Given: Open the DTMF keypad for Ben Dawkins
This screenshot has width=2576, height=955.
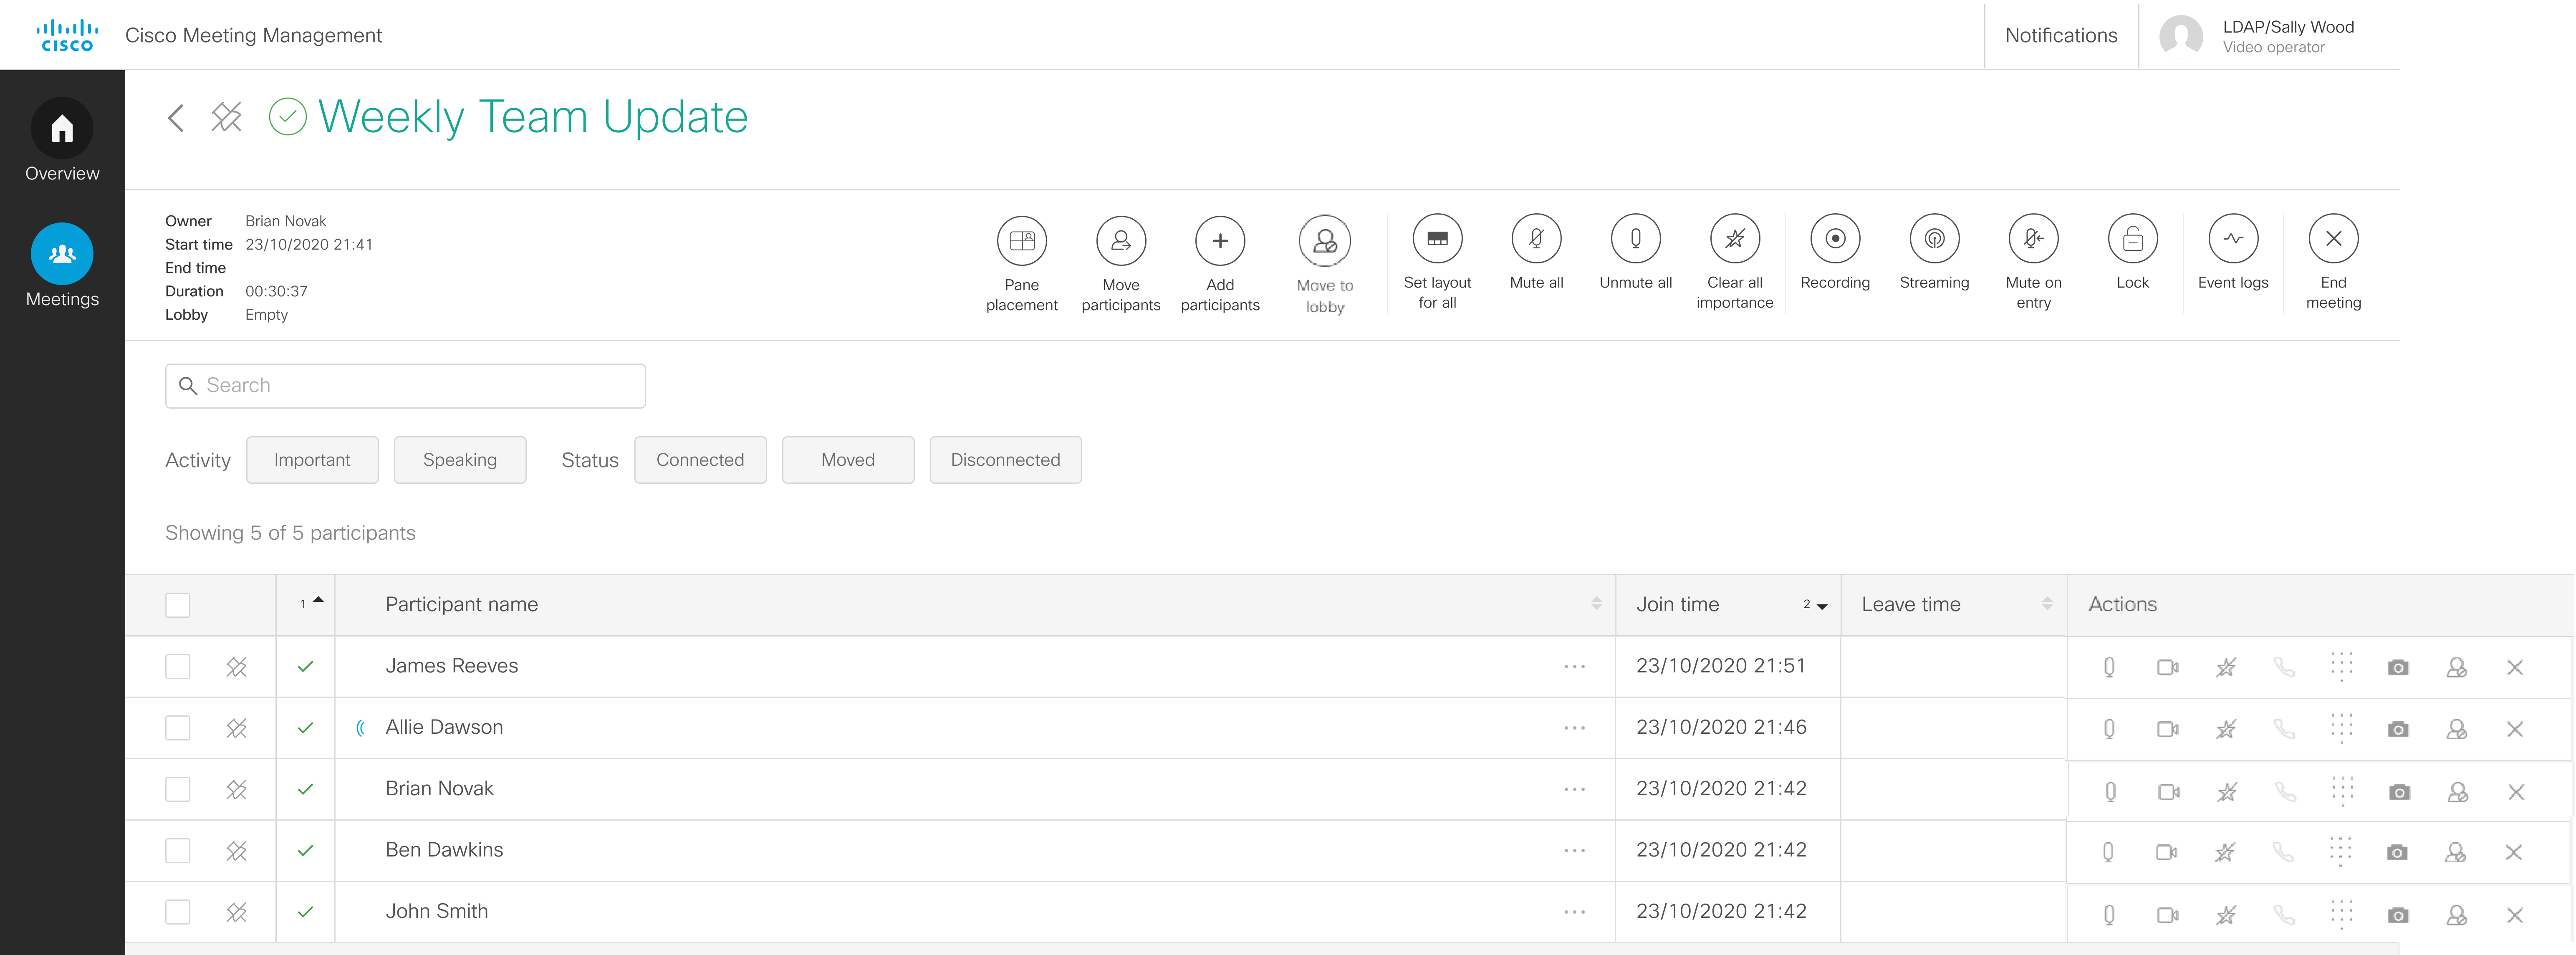Looking at the screenshot, I should click(2342, 851).
